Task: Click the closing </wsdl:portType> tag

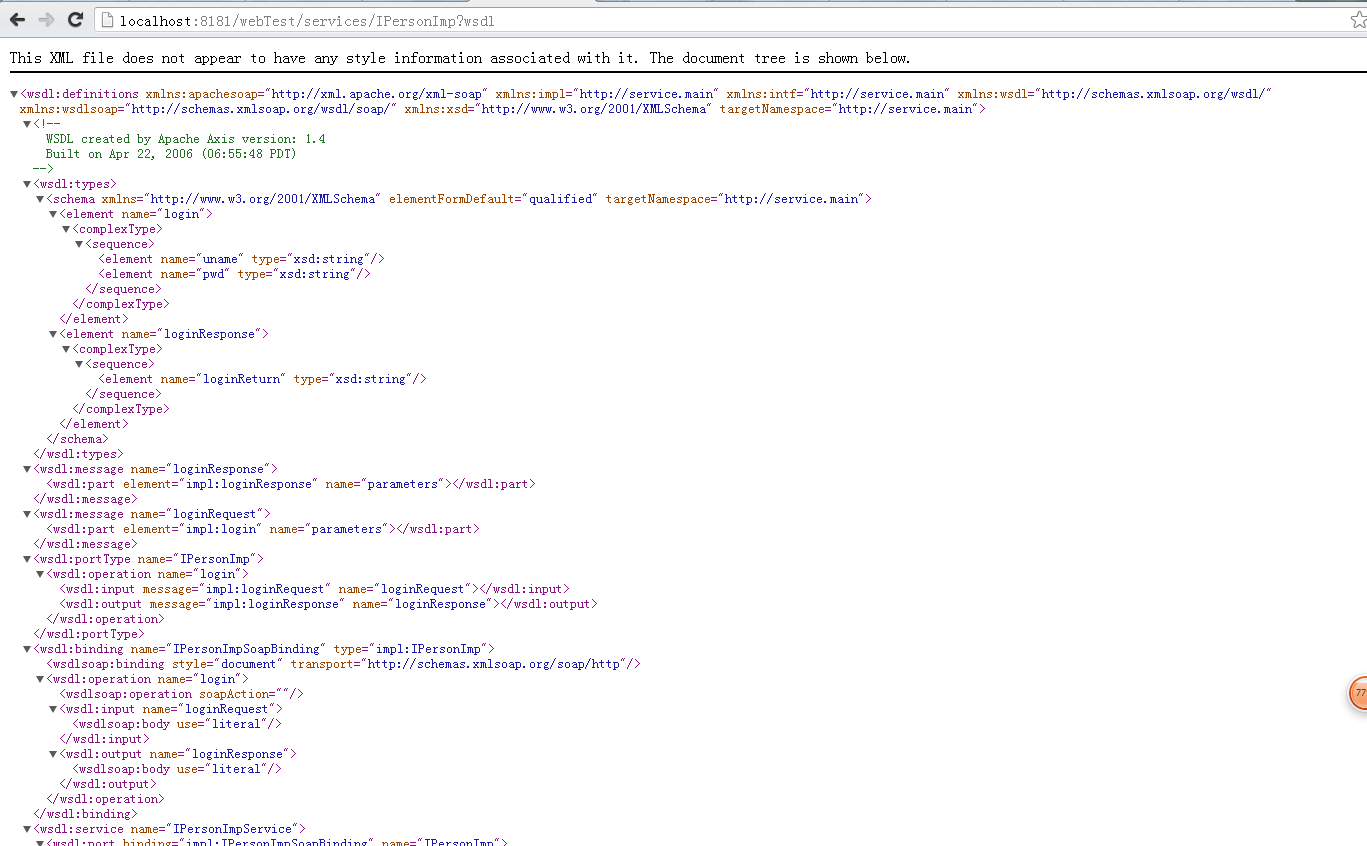Action: (89, 634)
